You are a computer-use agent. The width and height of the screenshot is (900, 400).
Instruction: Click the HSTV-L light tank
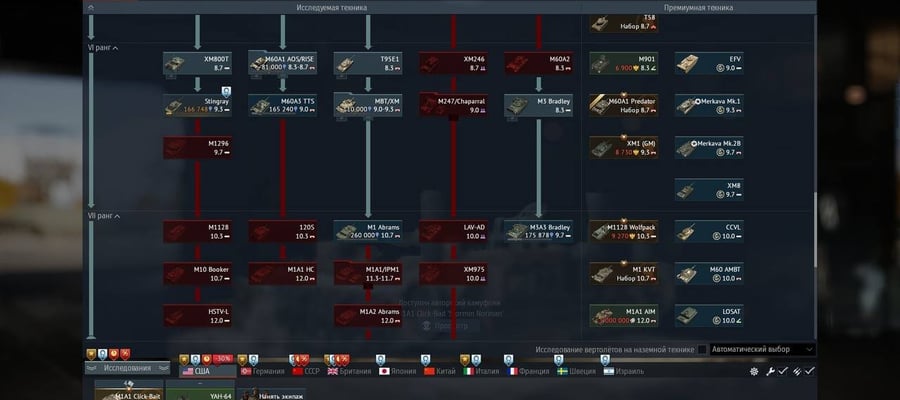(x=197, y=316)
